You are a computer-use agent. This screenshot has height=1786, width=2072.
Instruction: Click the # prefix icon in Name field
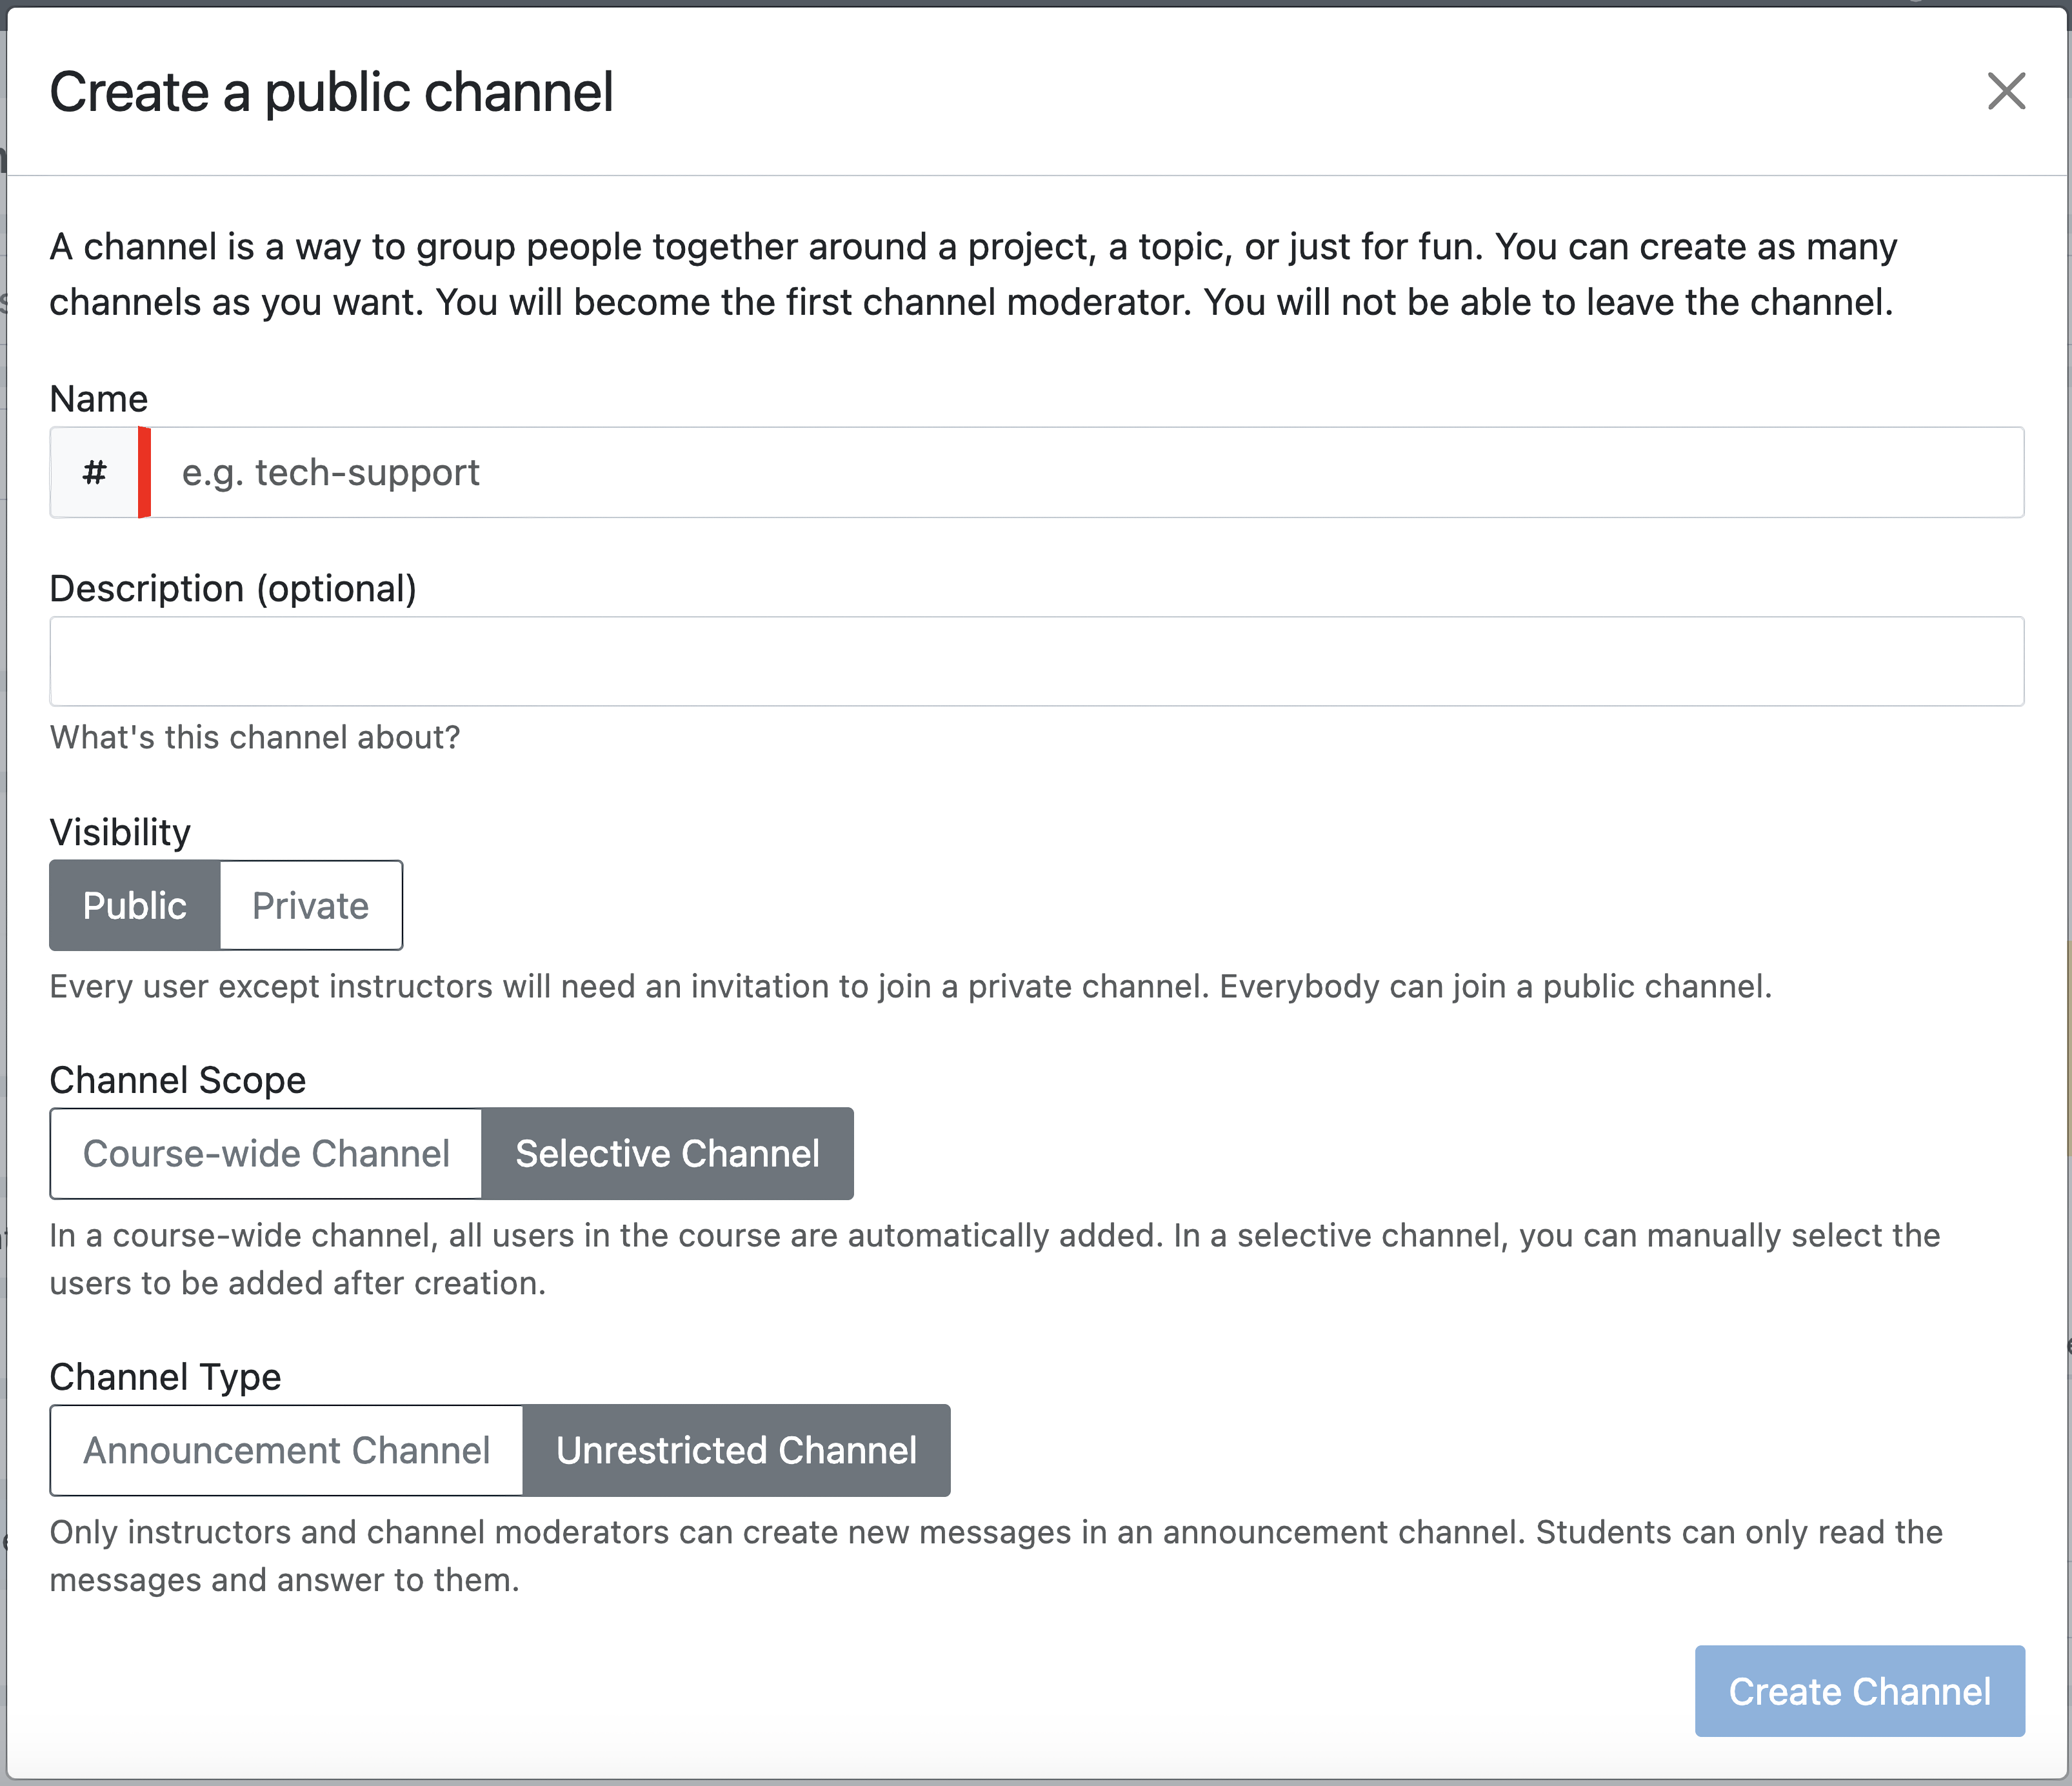click(94, 472)
